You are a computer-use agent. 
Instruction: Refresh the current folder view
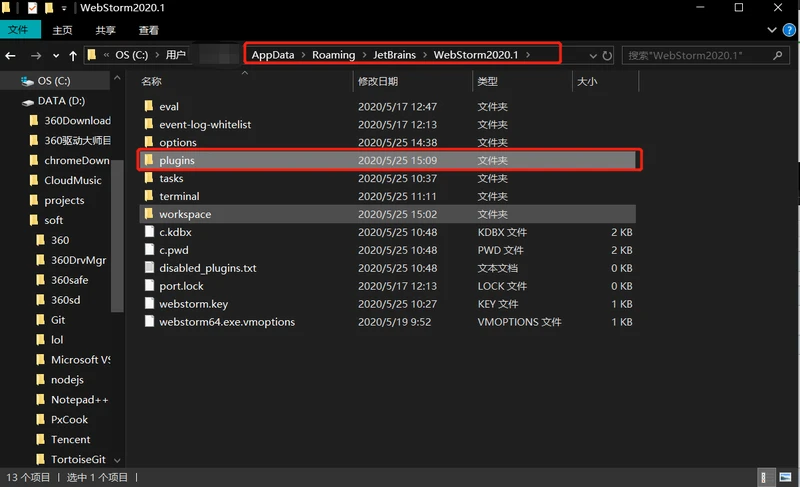click(x=607, y=55)
